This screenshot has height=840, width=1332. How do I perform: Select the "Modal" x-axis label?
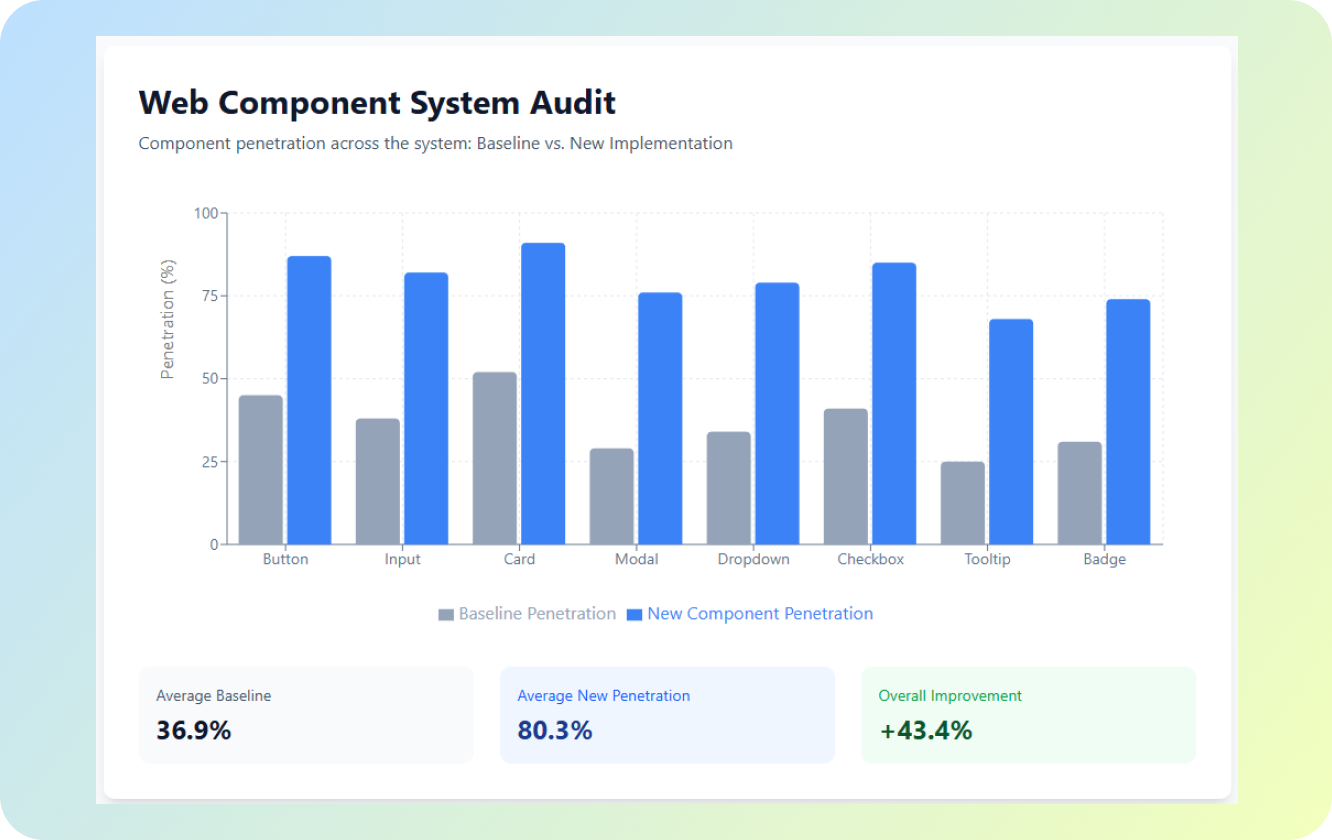click(636, 560)
